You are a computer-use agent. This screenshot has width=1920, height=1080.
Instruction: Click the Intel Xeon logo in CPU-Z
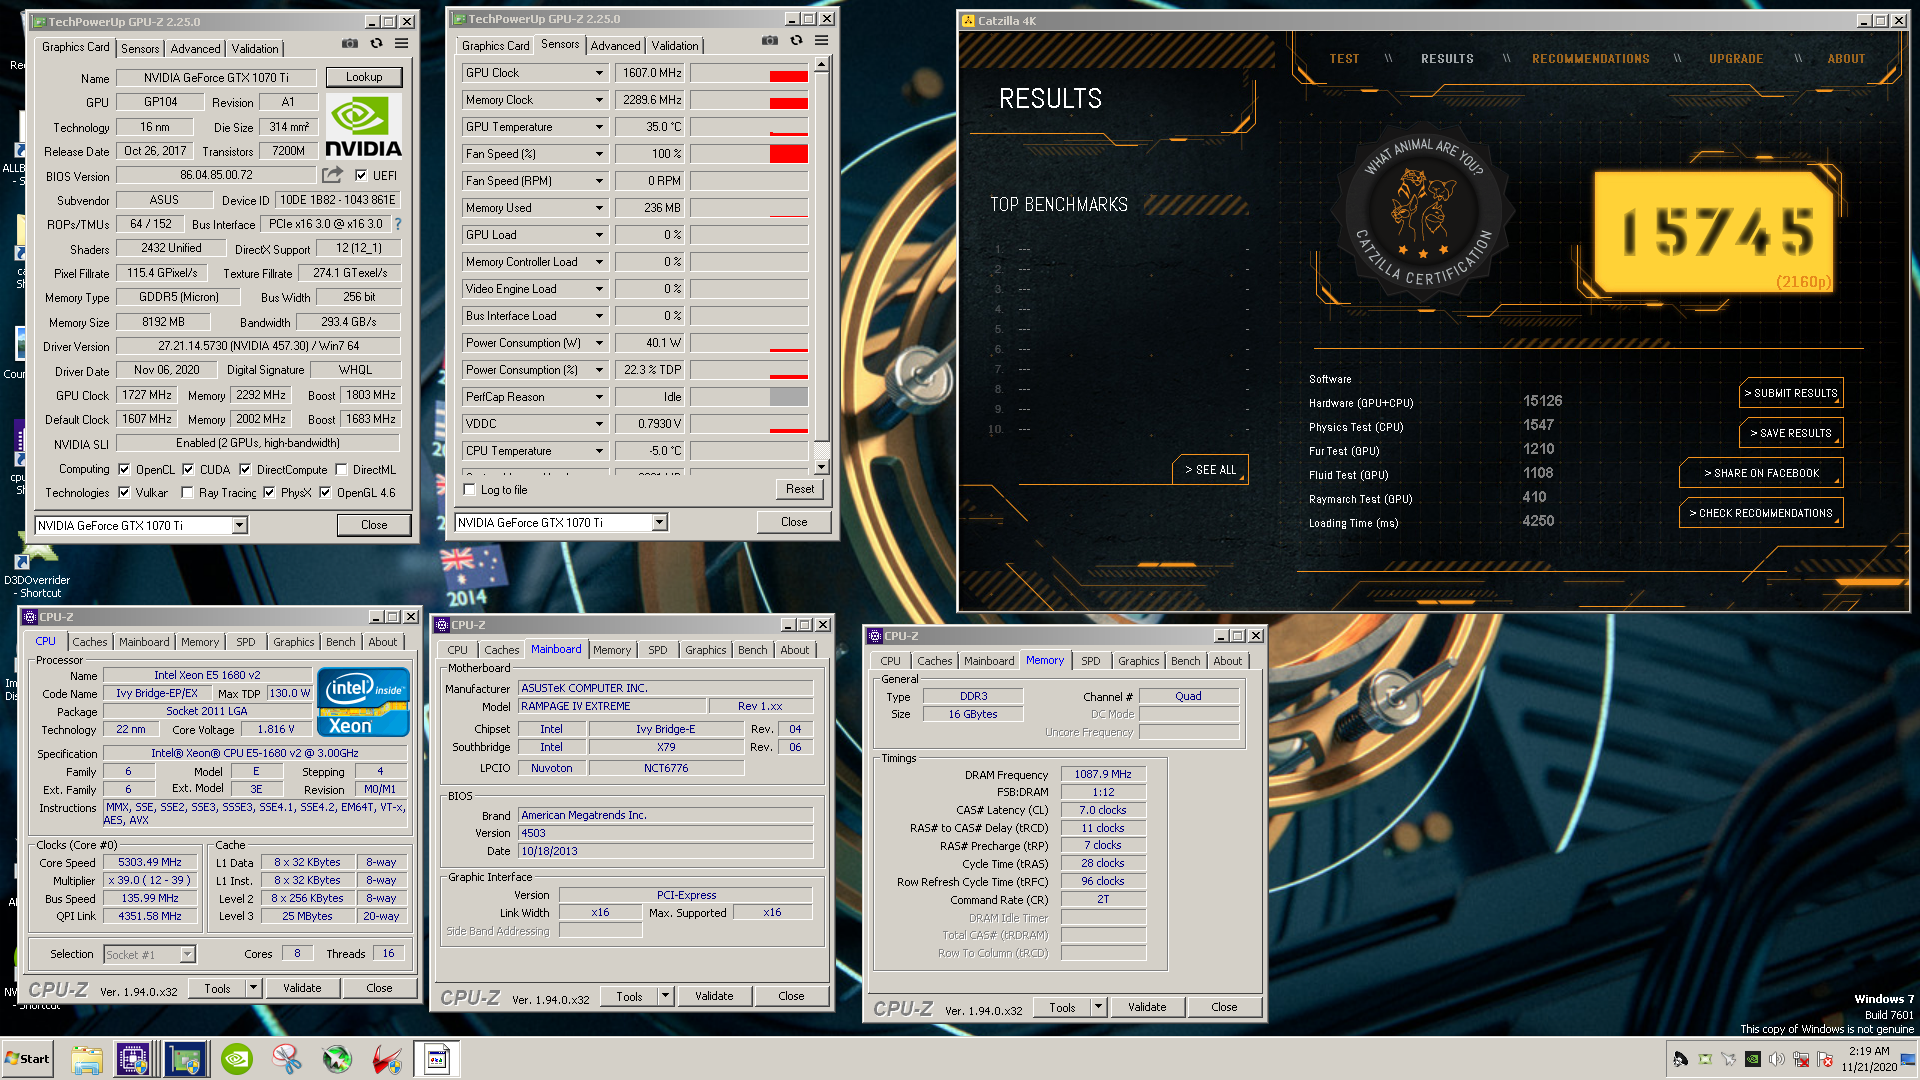point(363,702)
